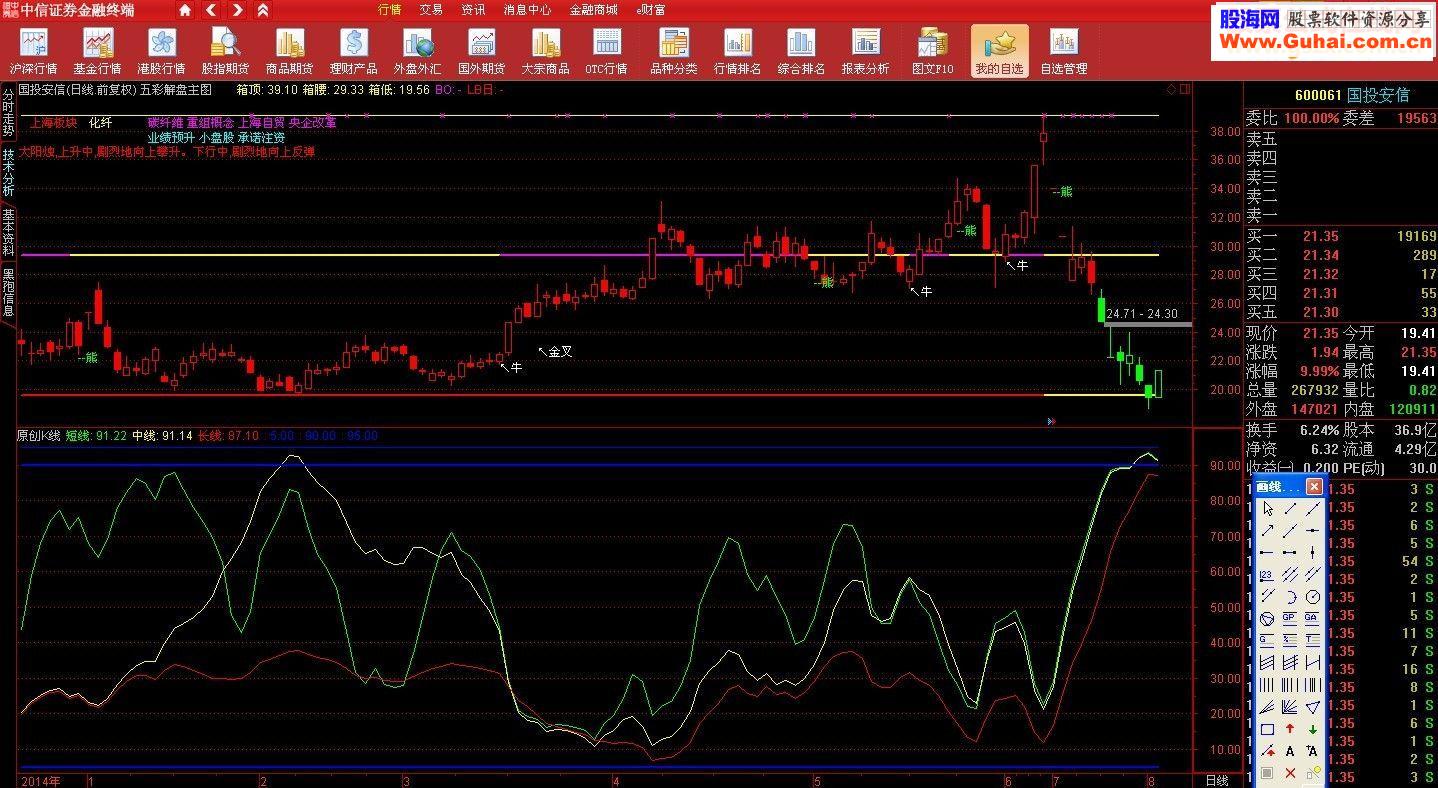Select Gann fan angle tool in 画线

[1289, 706]
